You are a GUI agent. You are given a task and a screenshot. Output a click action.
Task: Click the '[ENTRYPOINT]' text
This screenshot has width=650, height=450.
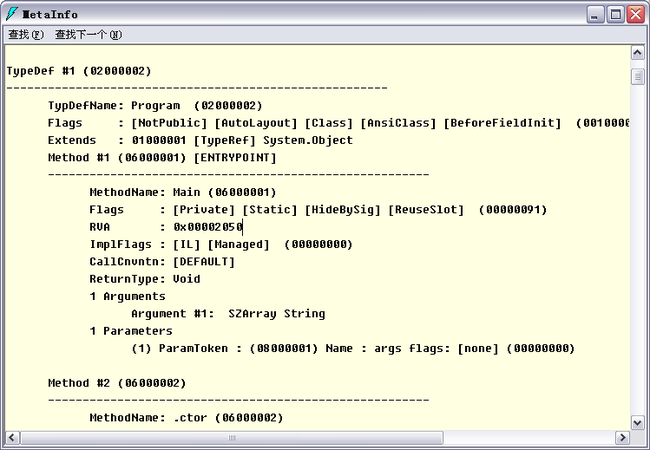235,158
